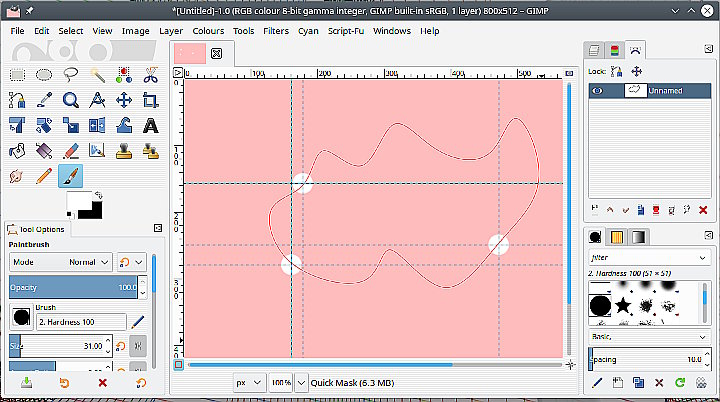
Task: Delete the selected brush
Action: 659,383
